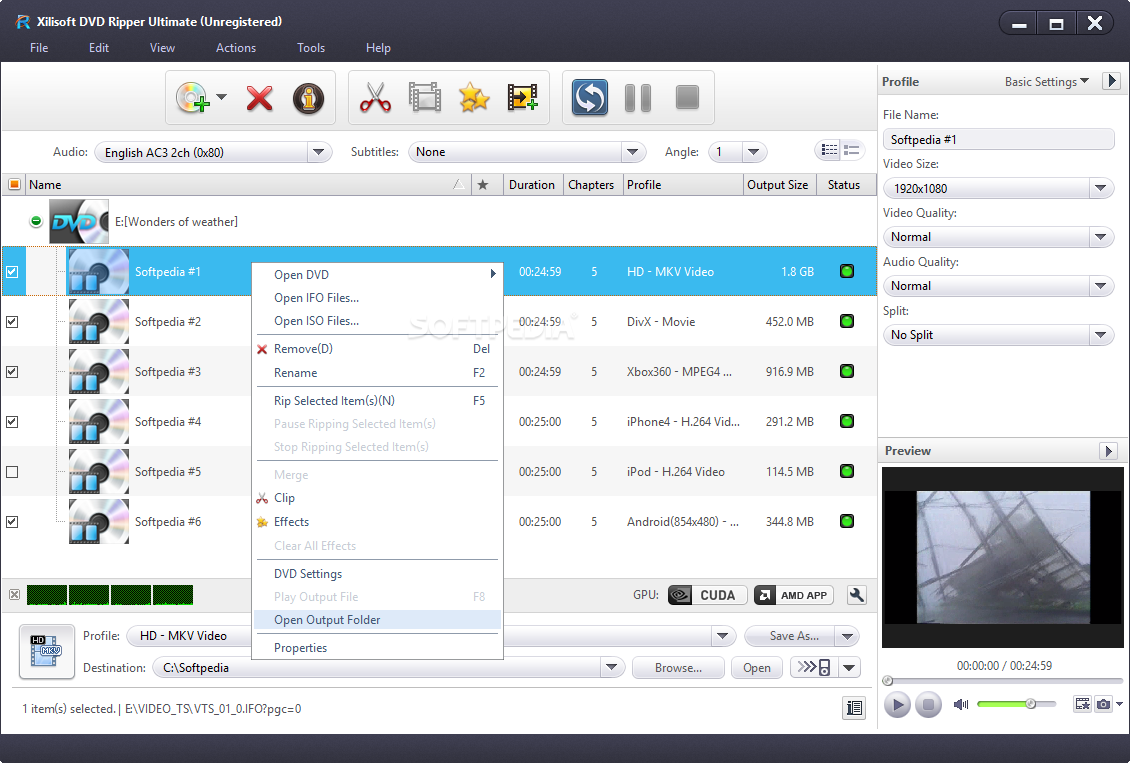
Task: Choose DVD Settings in the context menu
Action: [377, 574]
